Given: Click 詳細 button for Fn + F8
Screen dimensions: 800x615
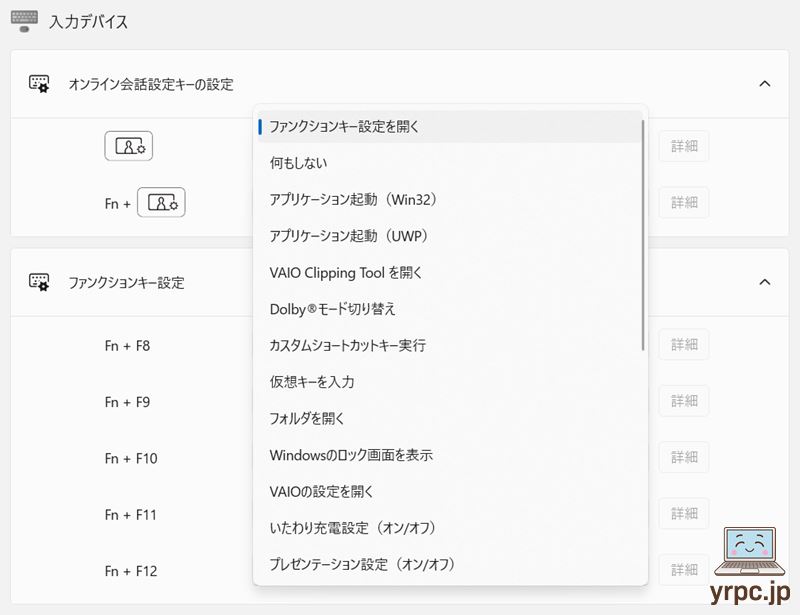Looking at the screenshot, I should pos(684,345).
